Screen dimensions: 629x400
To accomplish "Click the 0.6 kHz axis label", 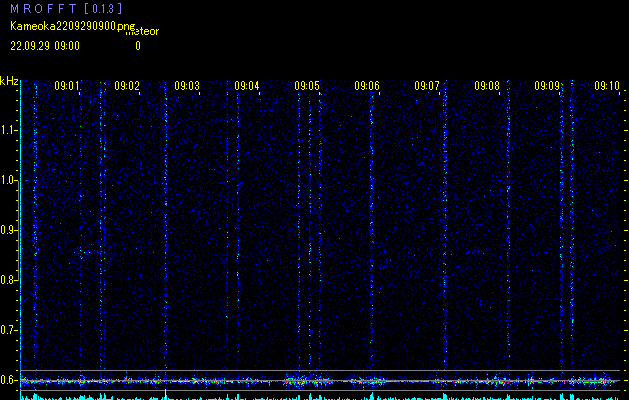I will pyautogui.click(x=8, y=380).
